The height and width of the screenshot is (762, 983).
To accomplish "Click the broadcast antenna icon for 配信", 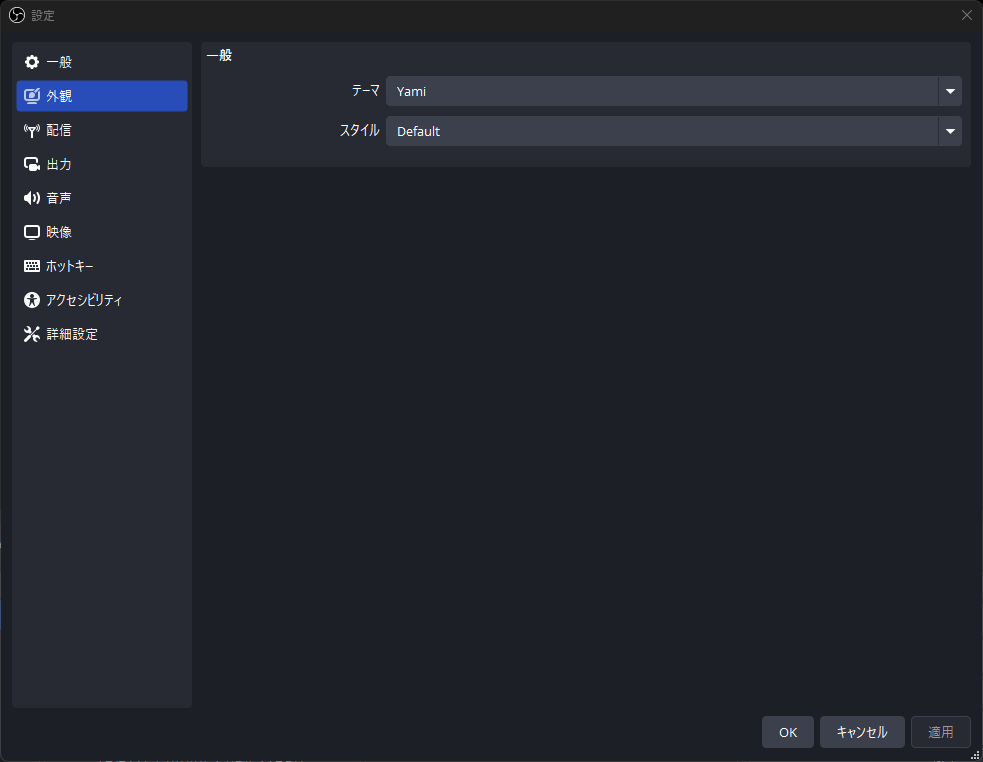I will click(31, 130).
